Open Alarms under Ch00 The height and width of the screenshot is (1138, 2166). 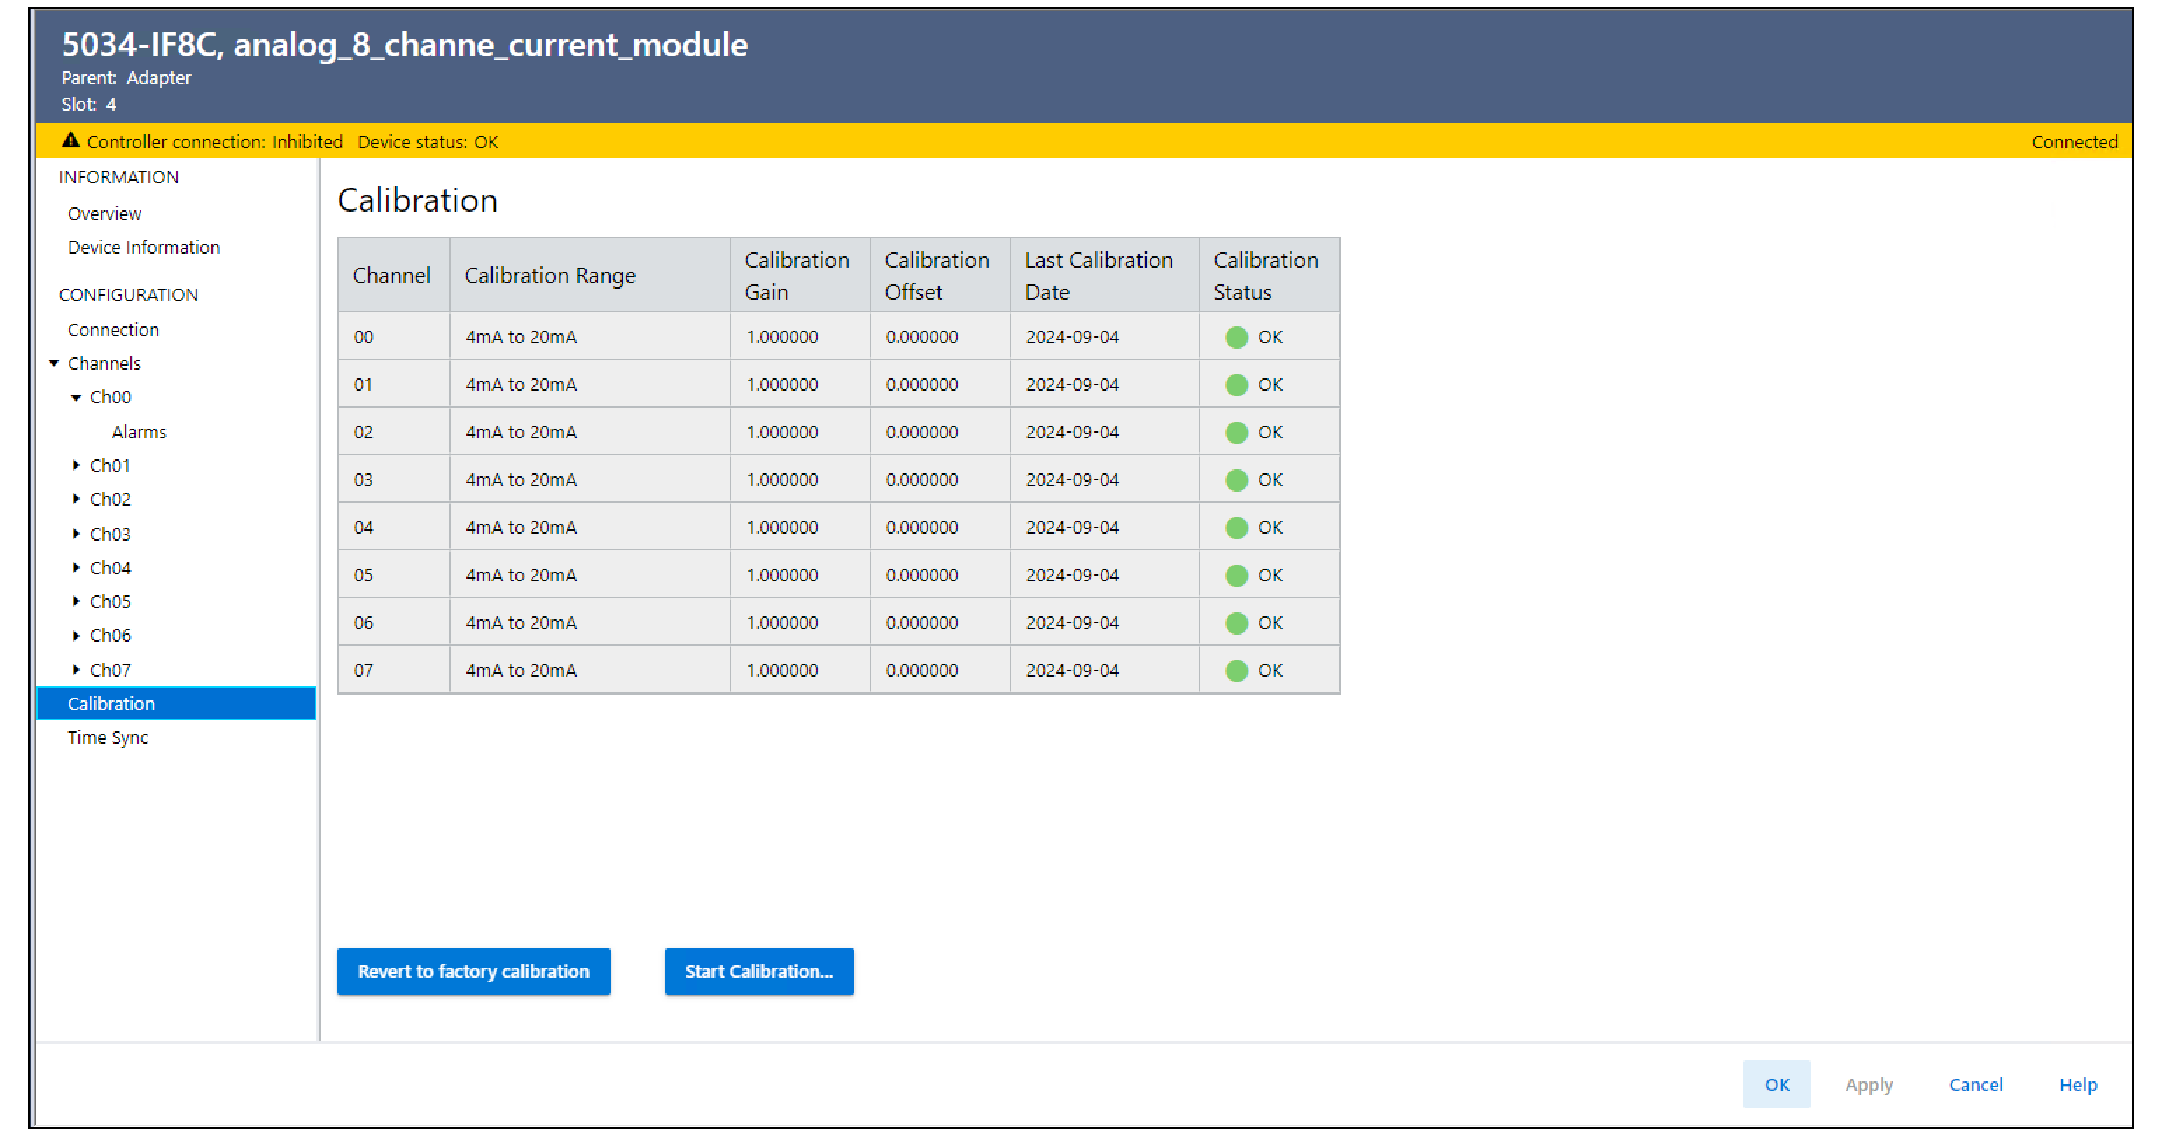click(x=139, y=432)
